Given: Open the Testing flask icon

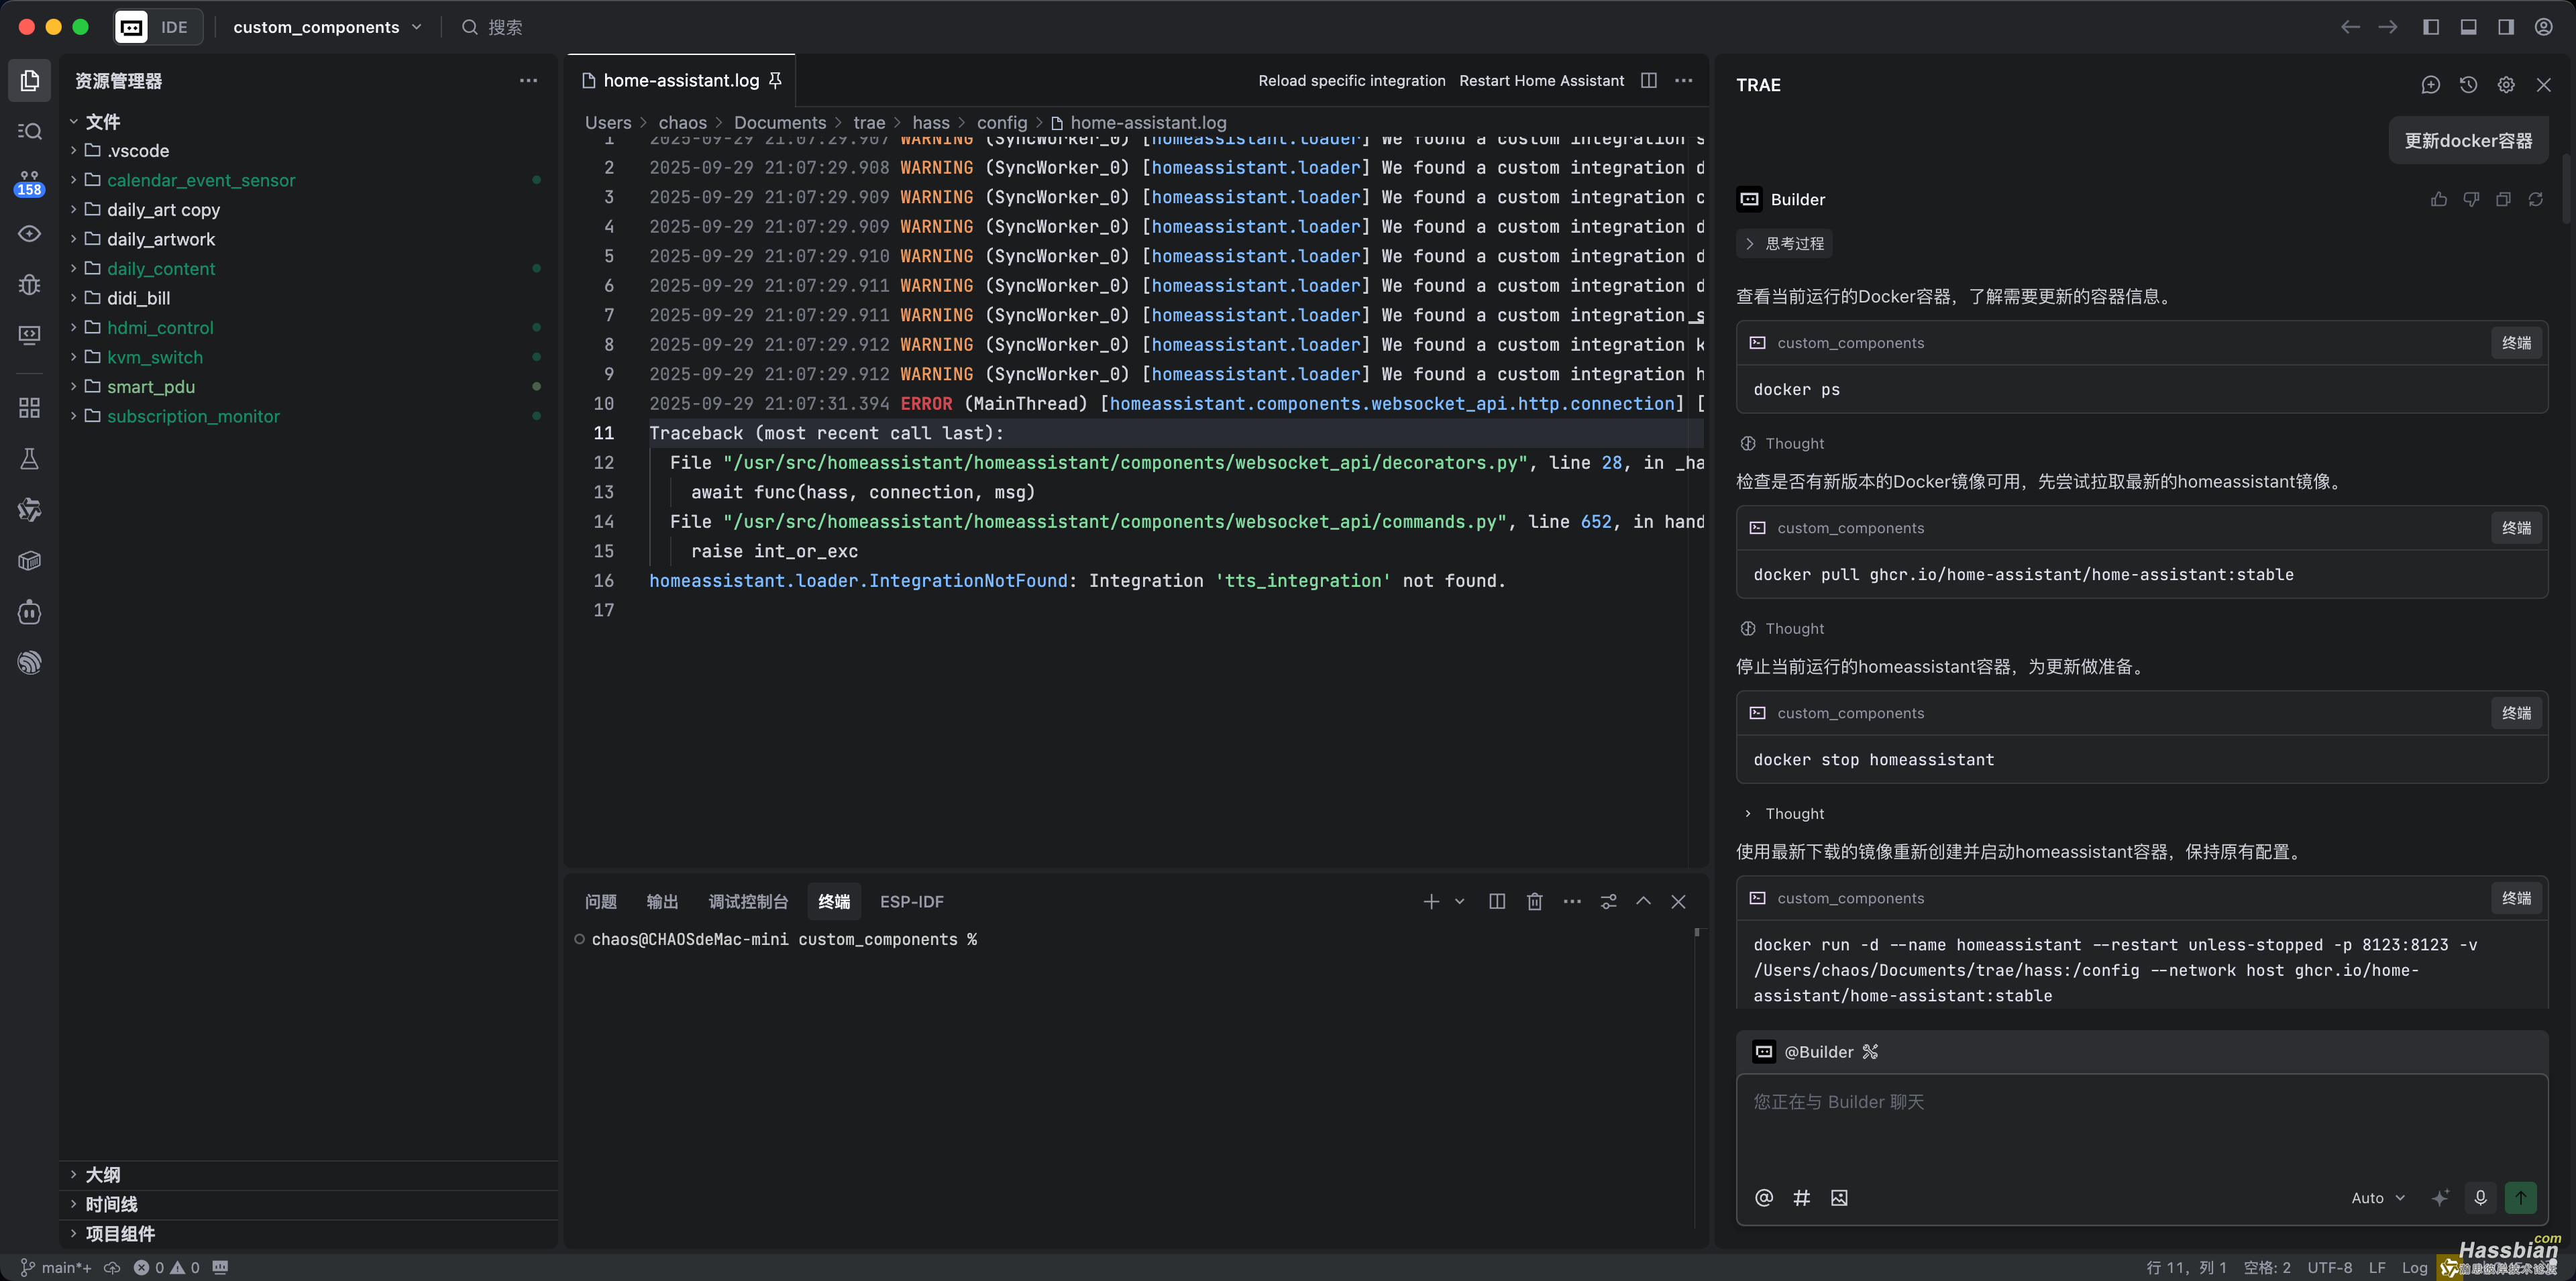Looking at the screenshot, I should (30, 458).
